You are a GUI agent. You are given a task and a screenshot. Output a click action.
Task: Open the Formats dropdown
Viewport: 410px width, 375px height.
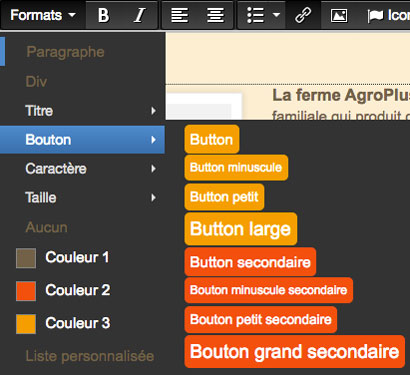[43, 15]
